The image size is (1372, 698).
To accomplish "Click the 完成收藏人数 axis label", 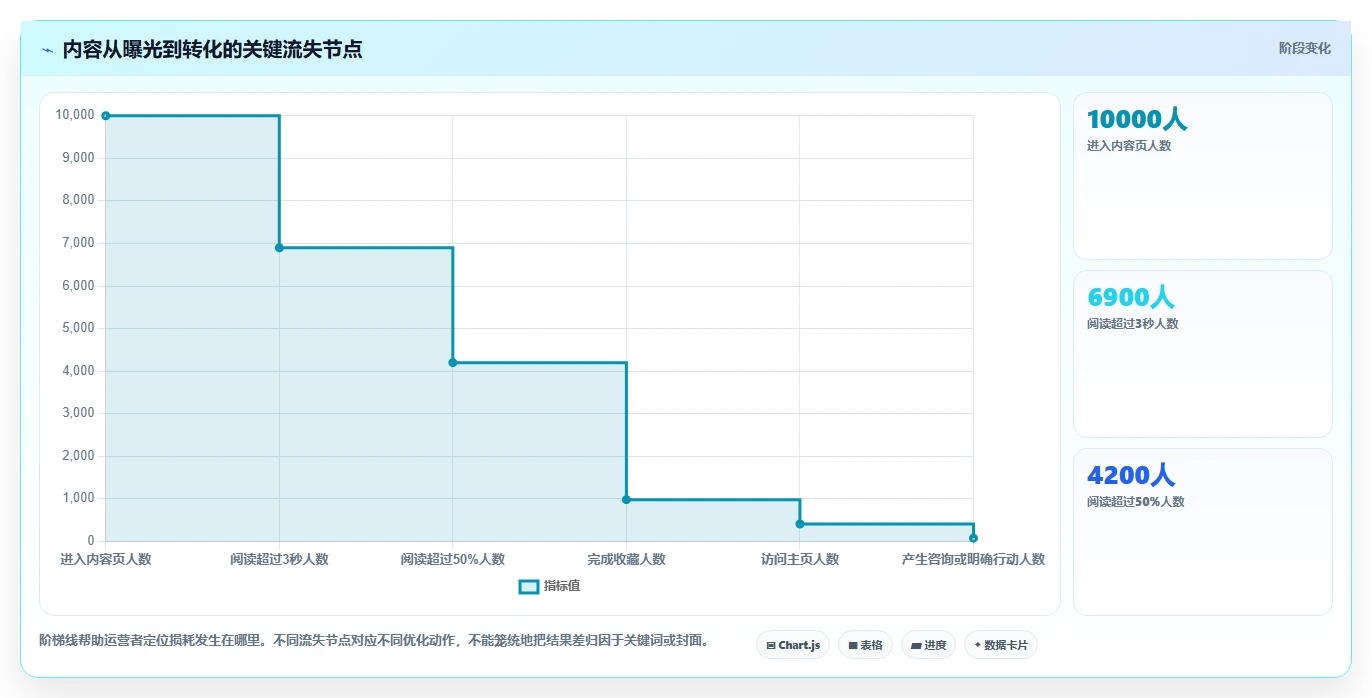I will pyautogui.click(x=626, y=559).
